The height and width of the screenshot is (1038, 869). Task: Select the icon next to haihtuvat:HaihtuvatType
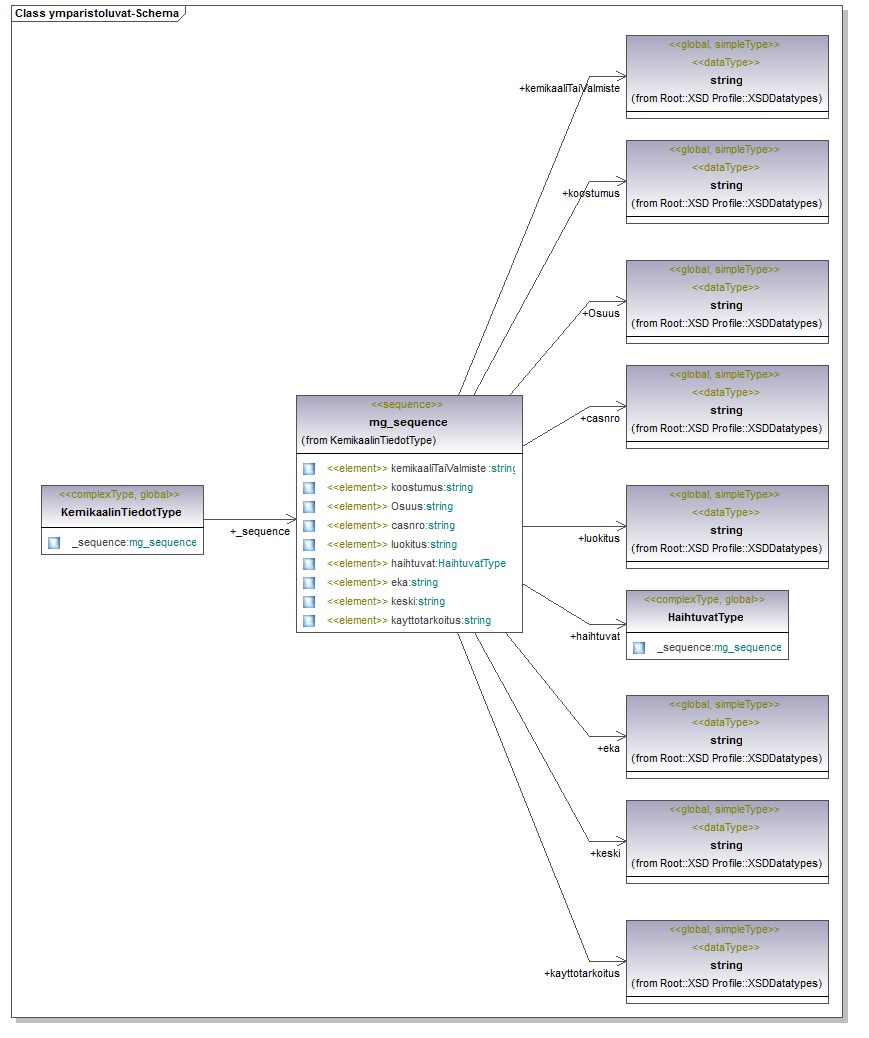pyautogui.click(x=309, y=563)
